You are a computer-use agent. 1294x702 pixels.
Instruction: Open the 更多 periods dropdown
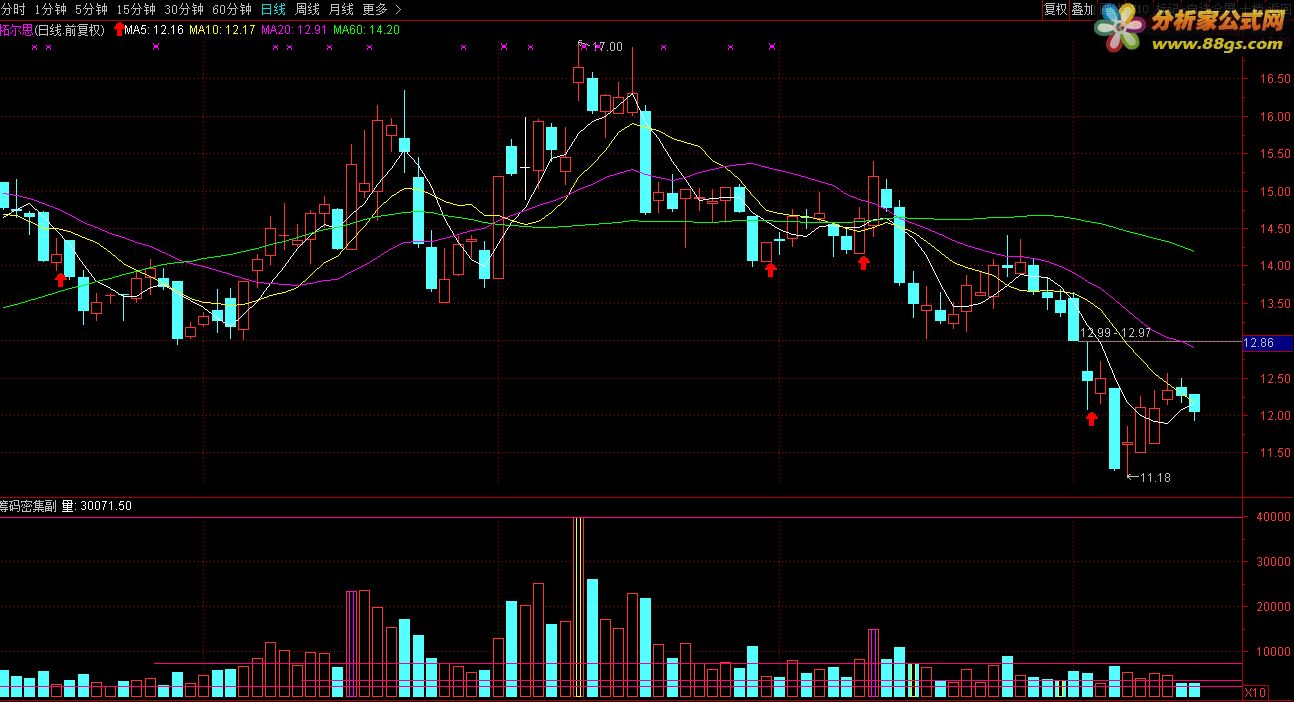(382, 9)
